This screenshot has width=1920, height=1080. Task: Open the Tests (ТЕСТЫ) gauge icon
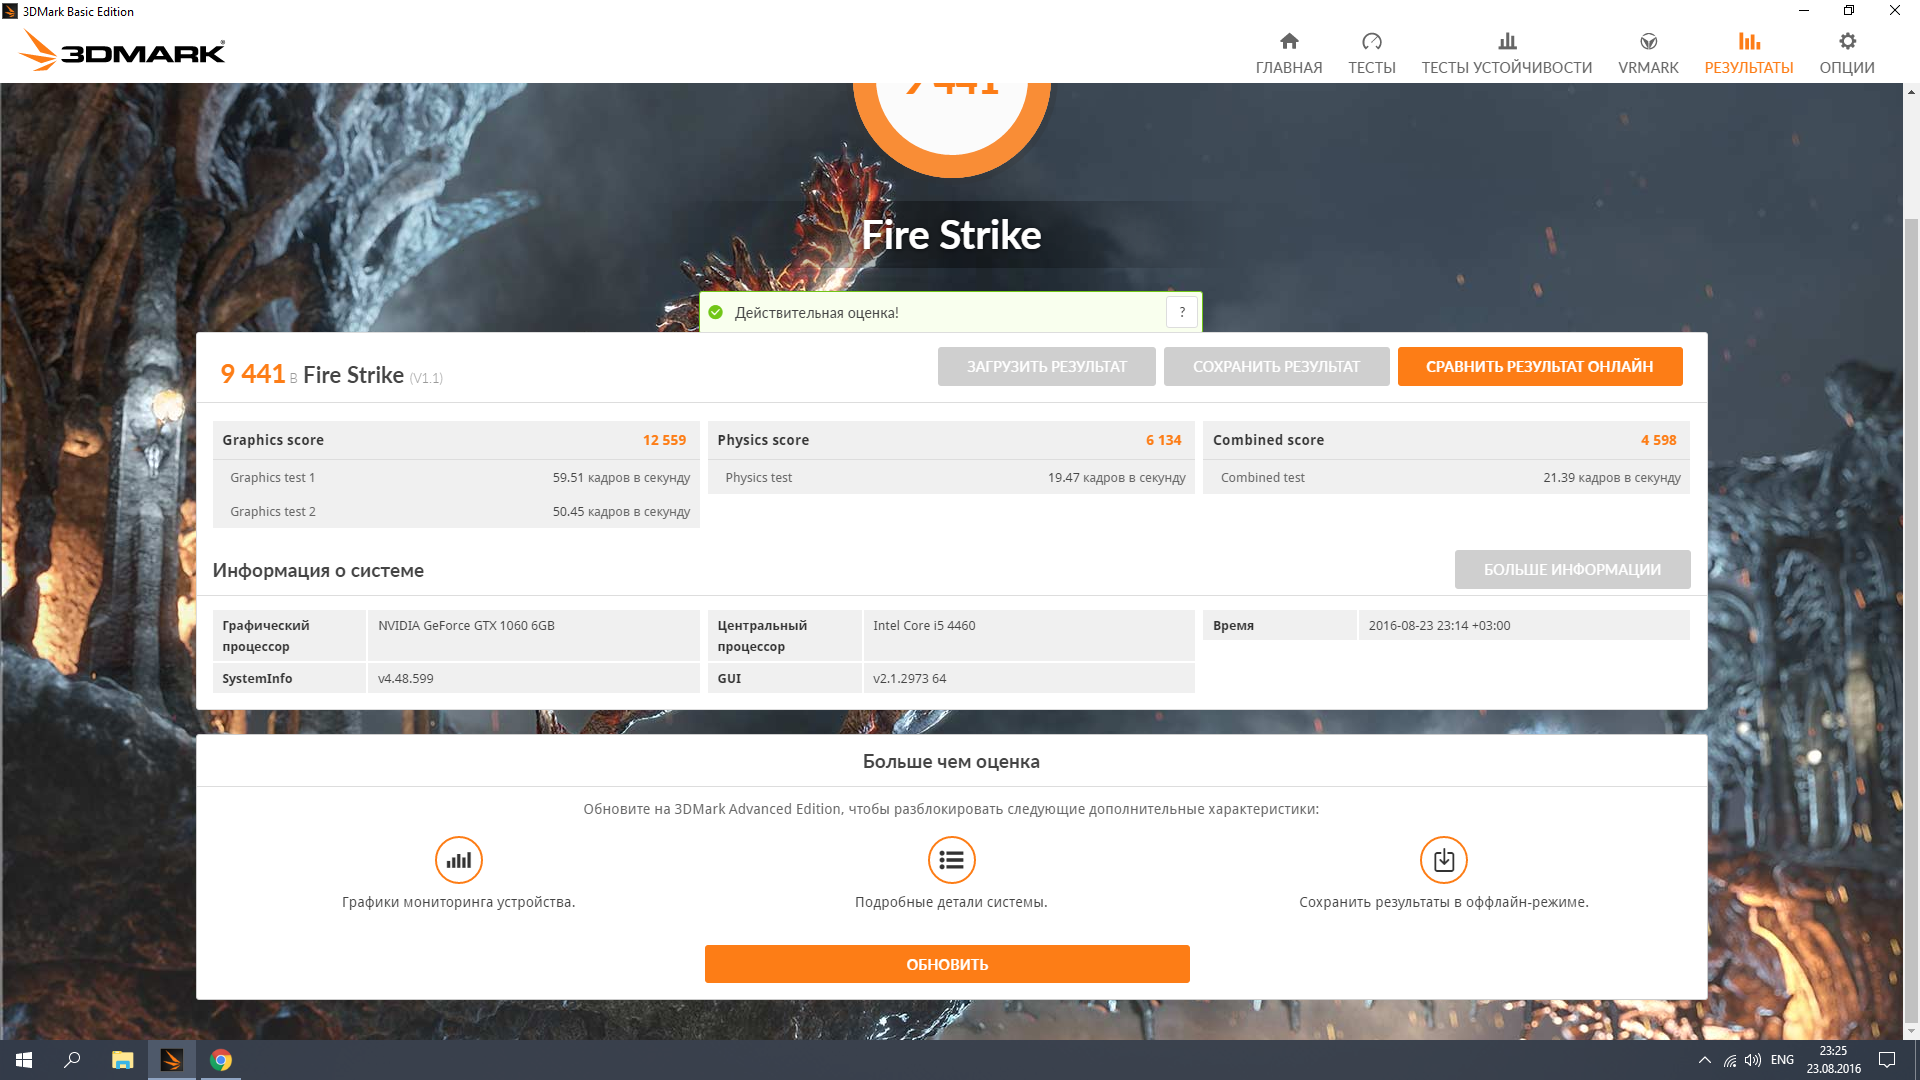click(1371, 41)
